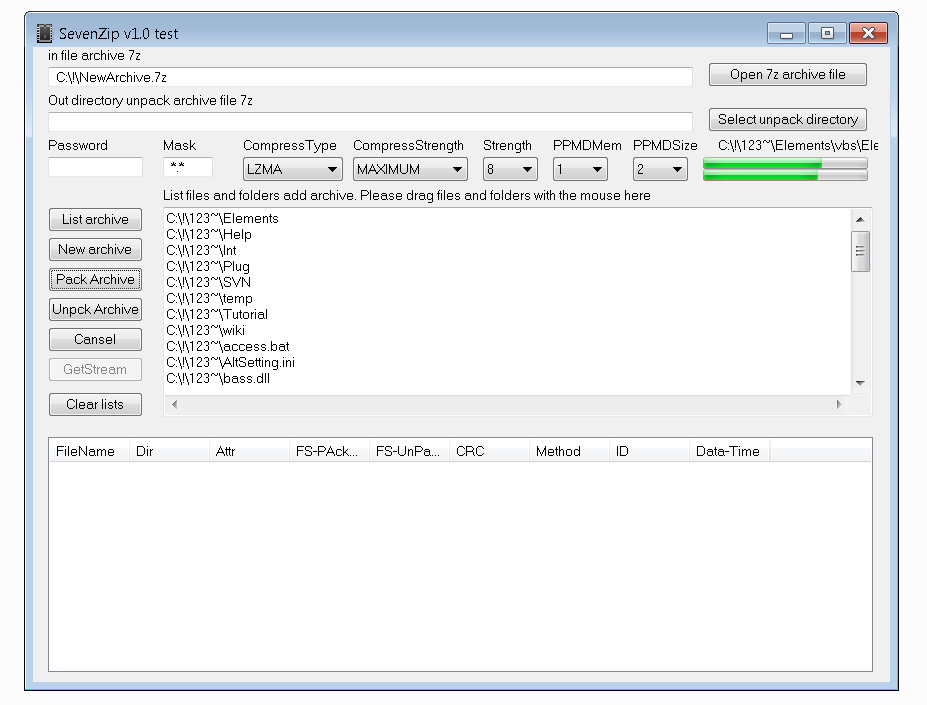927x705 pixels.
Task: Click the Clear lists button
Action: click(x=95, y=405)
